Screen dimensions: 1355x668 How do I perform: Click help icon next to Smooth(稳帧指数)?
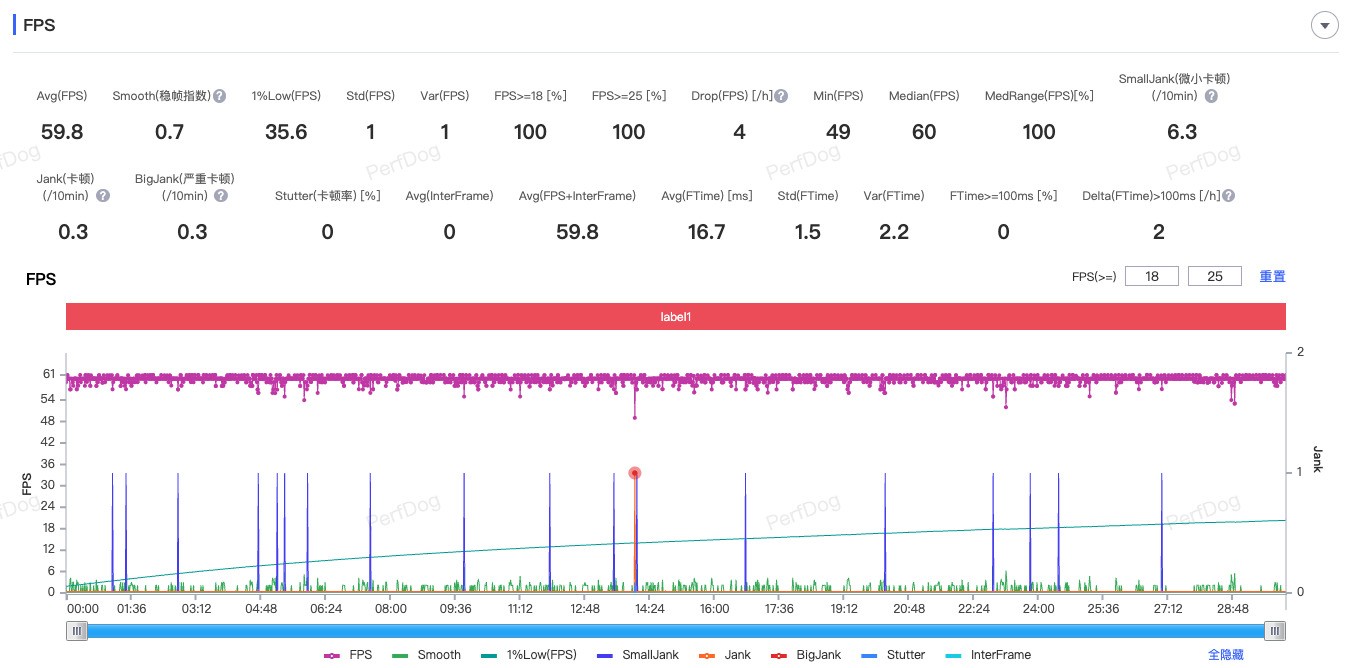point(219,97)
